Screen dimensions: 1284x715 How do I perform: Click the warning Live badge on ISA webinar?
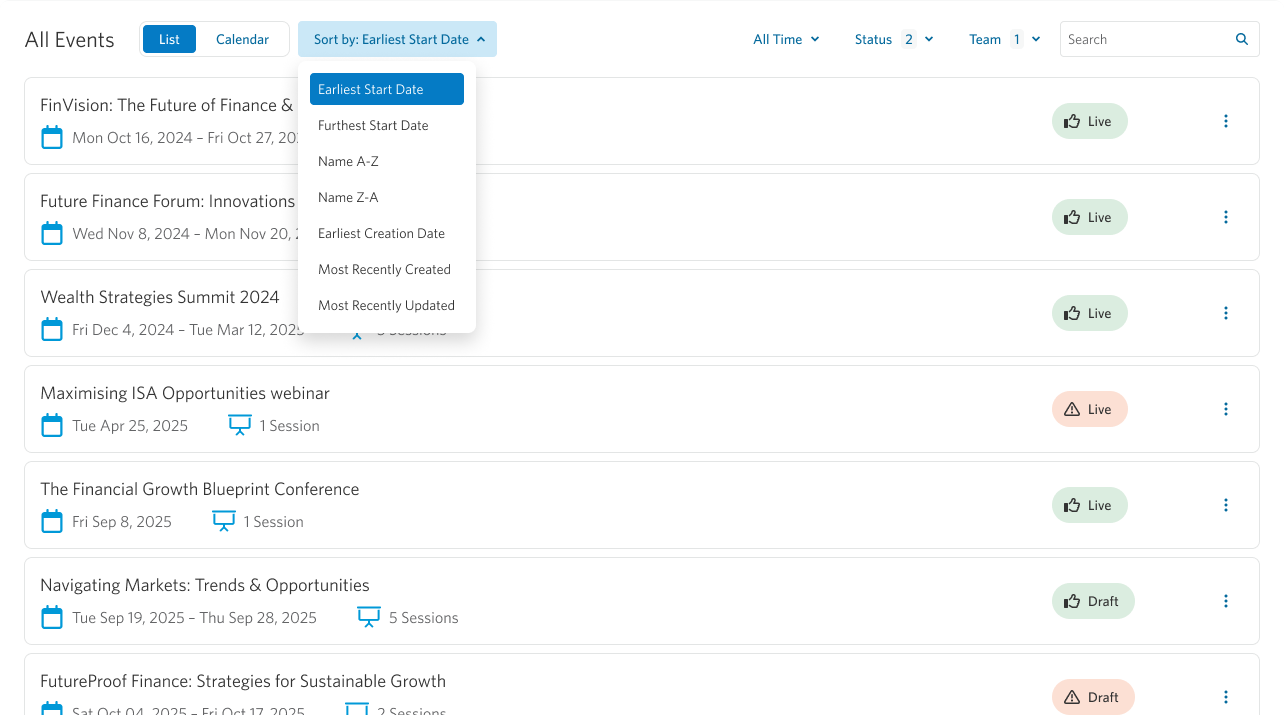click(1089, 409)
